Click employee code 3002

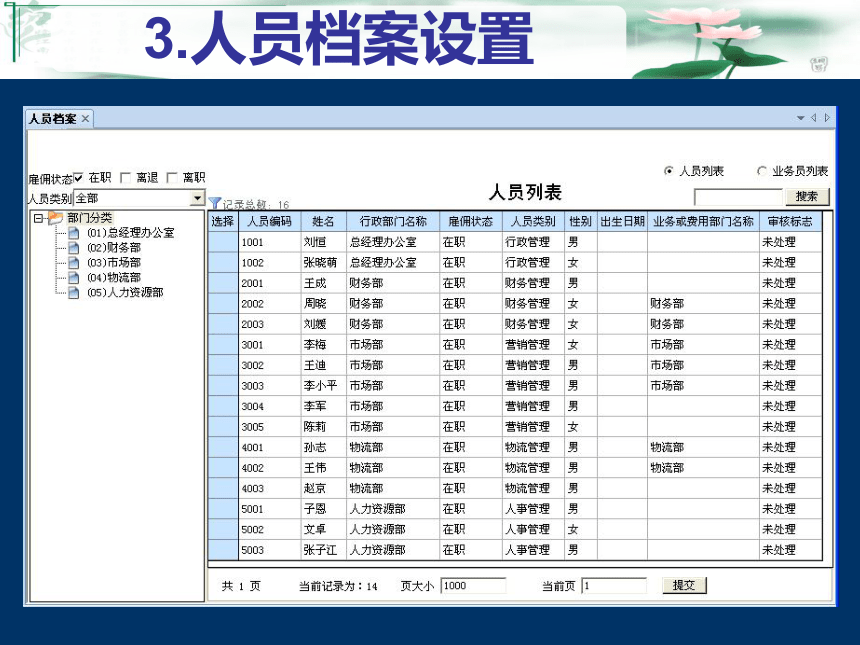[252, 365]
